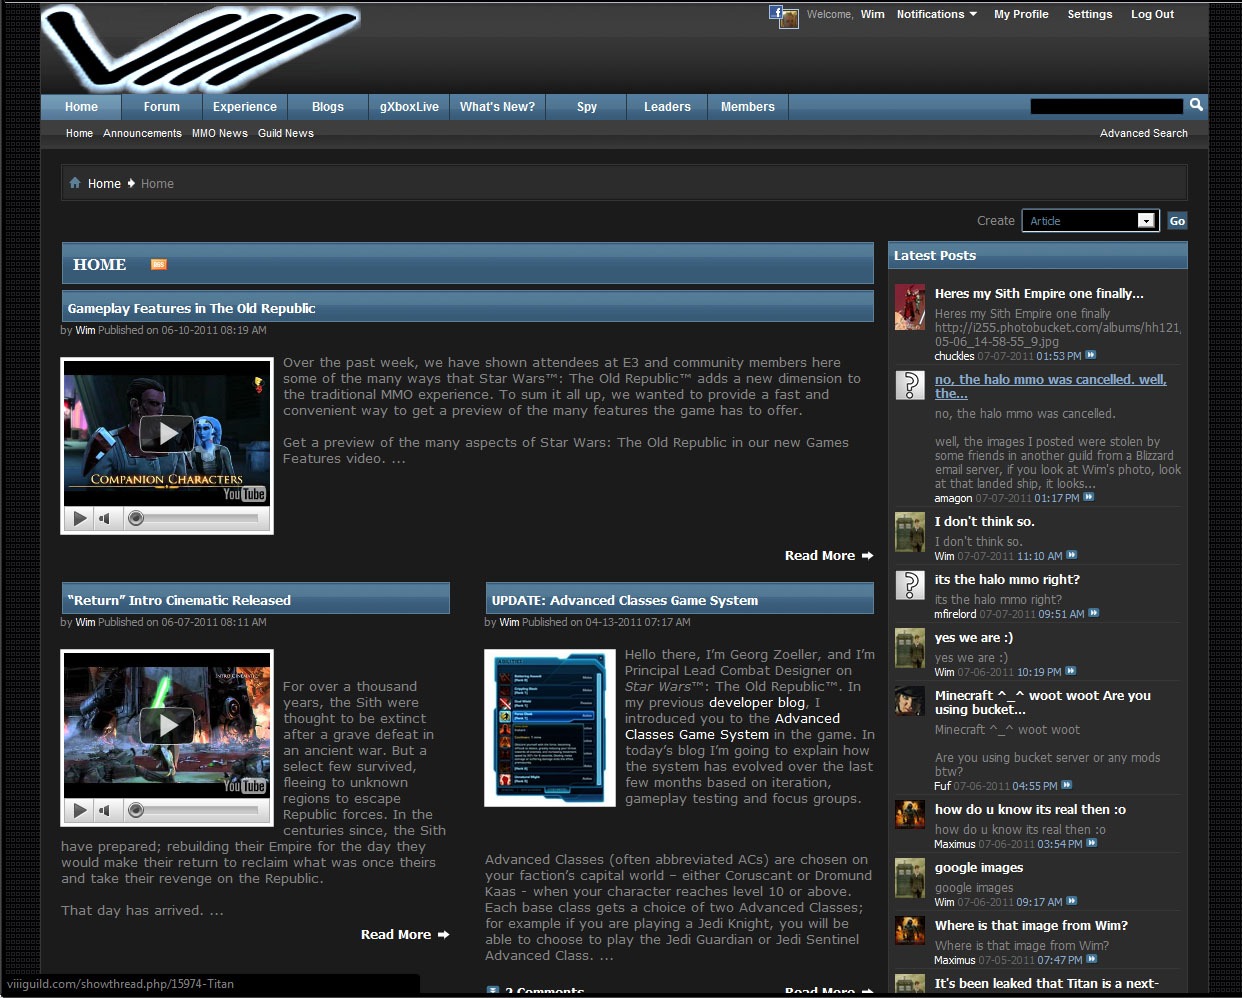Open Advanced Search link

[x=1144, y=133]
